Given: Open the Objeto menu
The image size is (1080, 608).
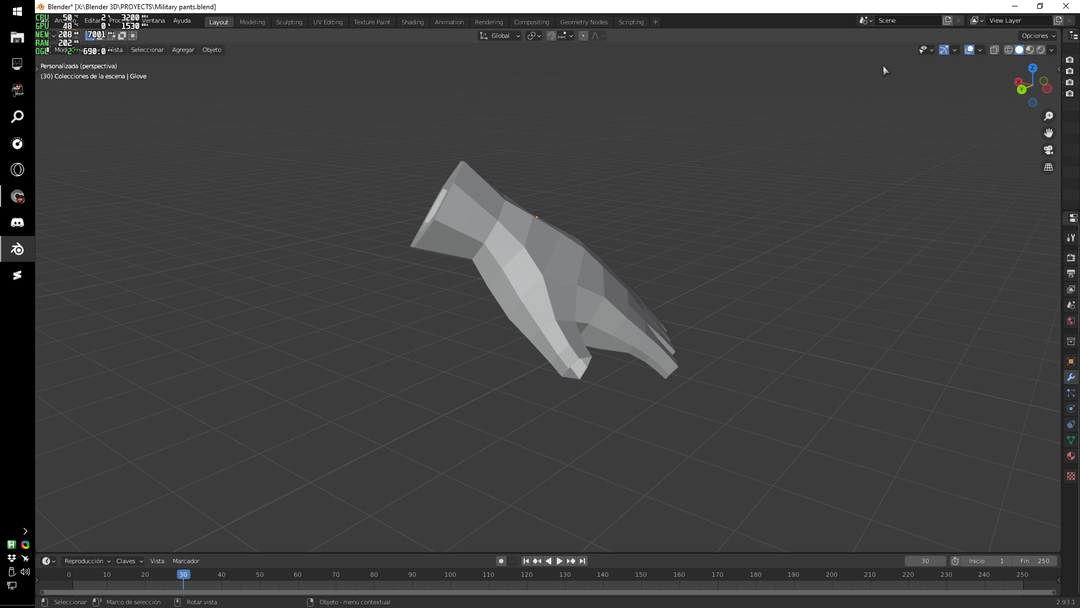Looking at the screenshot, I should [x=212, y=49].
